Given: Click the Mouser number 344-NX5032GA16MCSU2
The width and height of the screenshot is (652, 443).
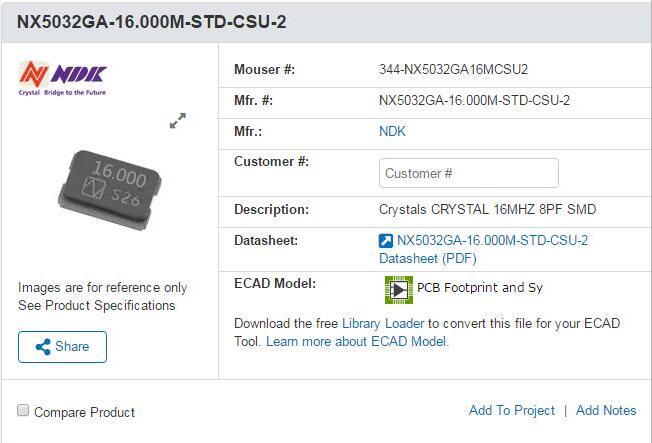Looking at the screenshot, I should 453,69.
